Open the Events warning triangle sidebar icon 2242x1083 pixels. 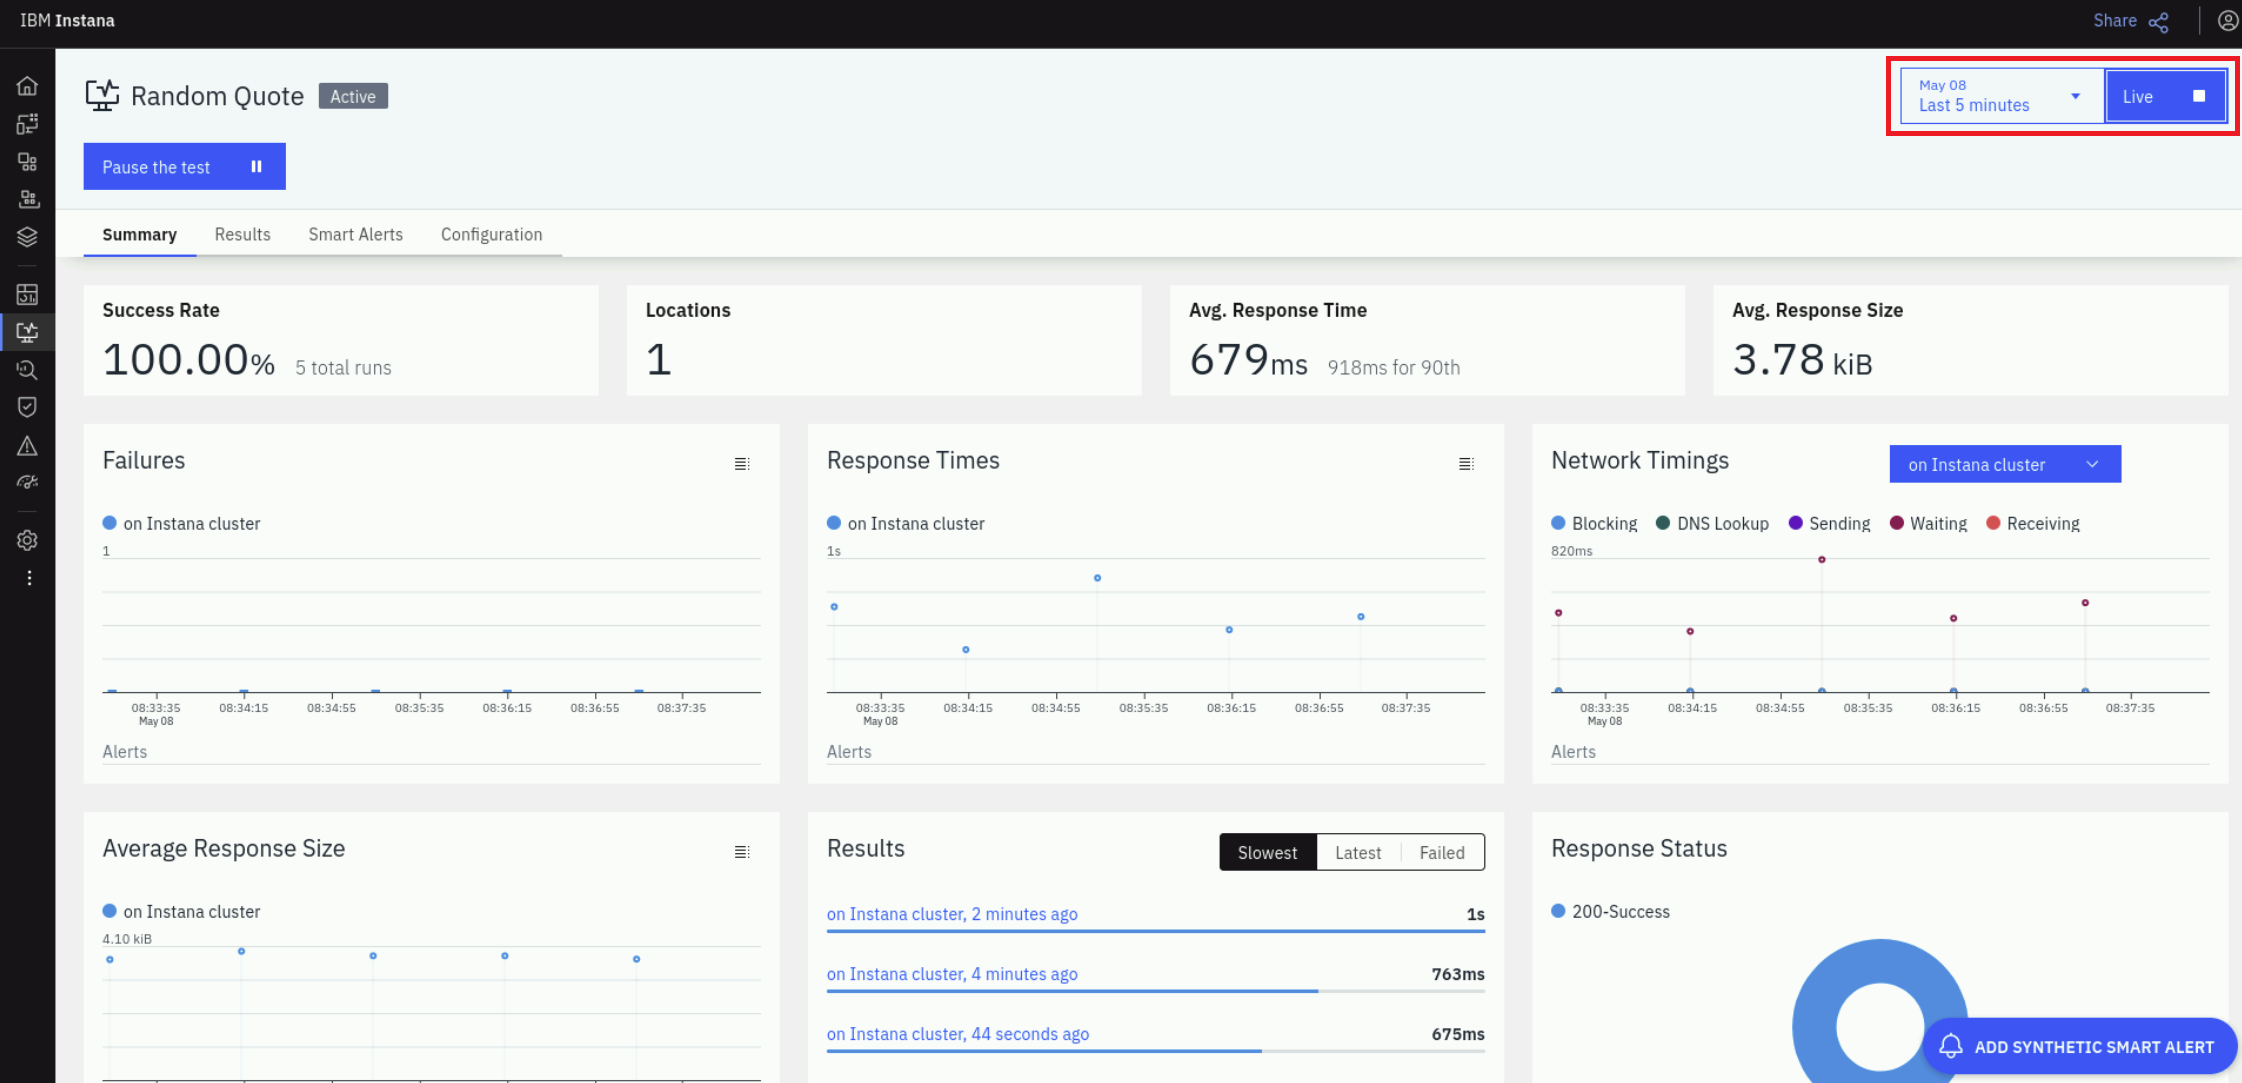pos(28,445)
